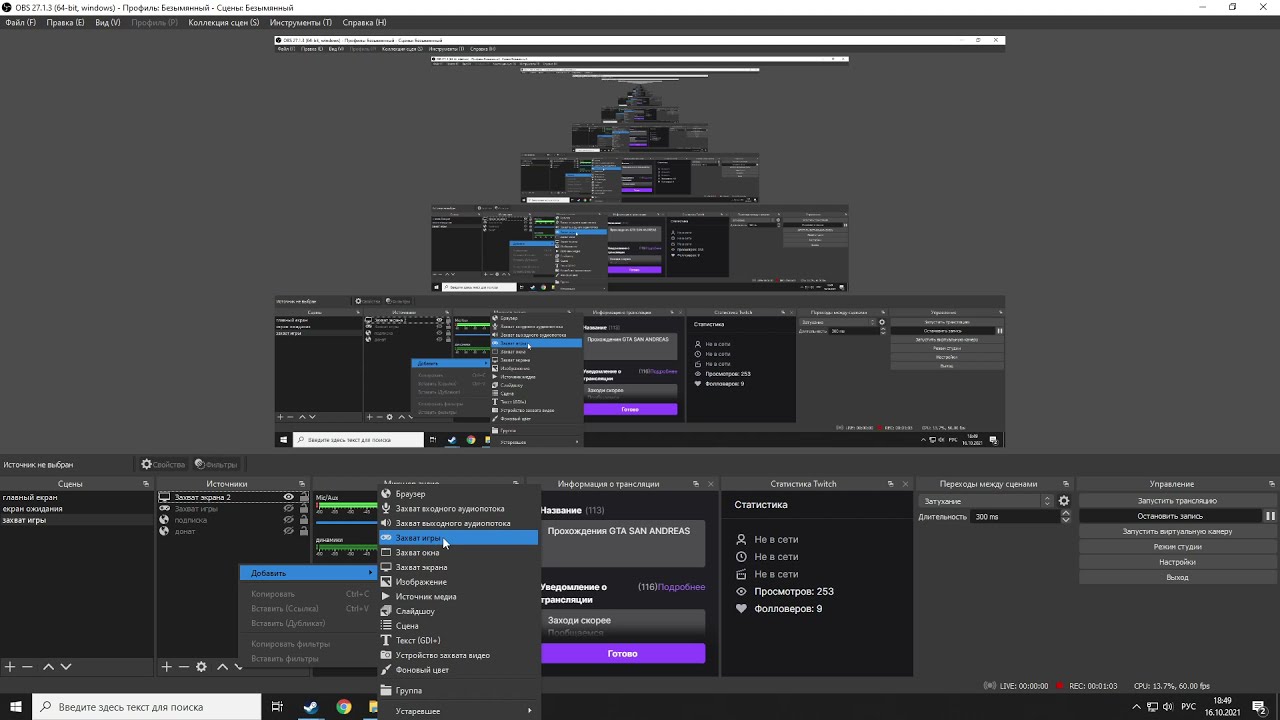The width and height of the screenshot is (1280, 720).
Task: Open the Windows Start menu
Action: (x=16, y=707)
